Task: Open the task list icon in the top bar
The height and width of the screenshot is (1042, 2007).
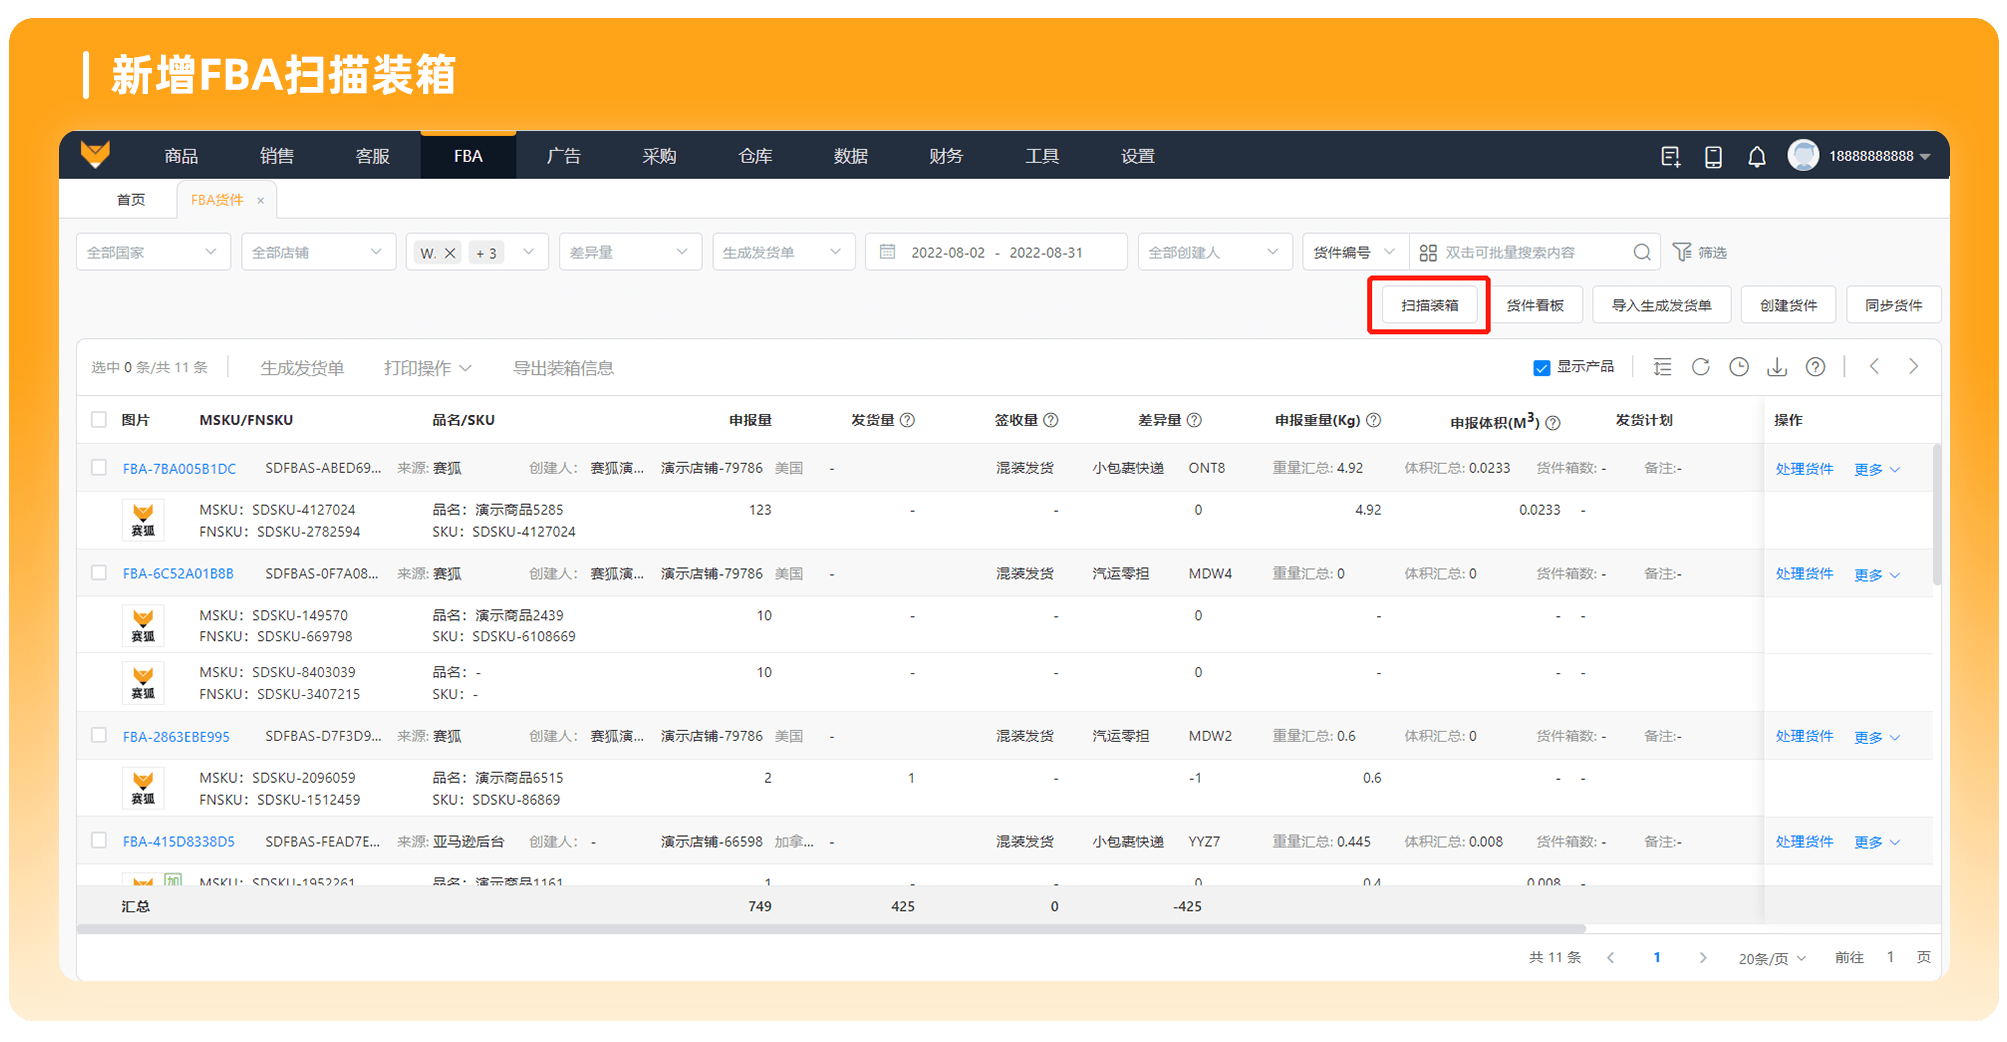Action: pos(1671,156)
